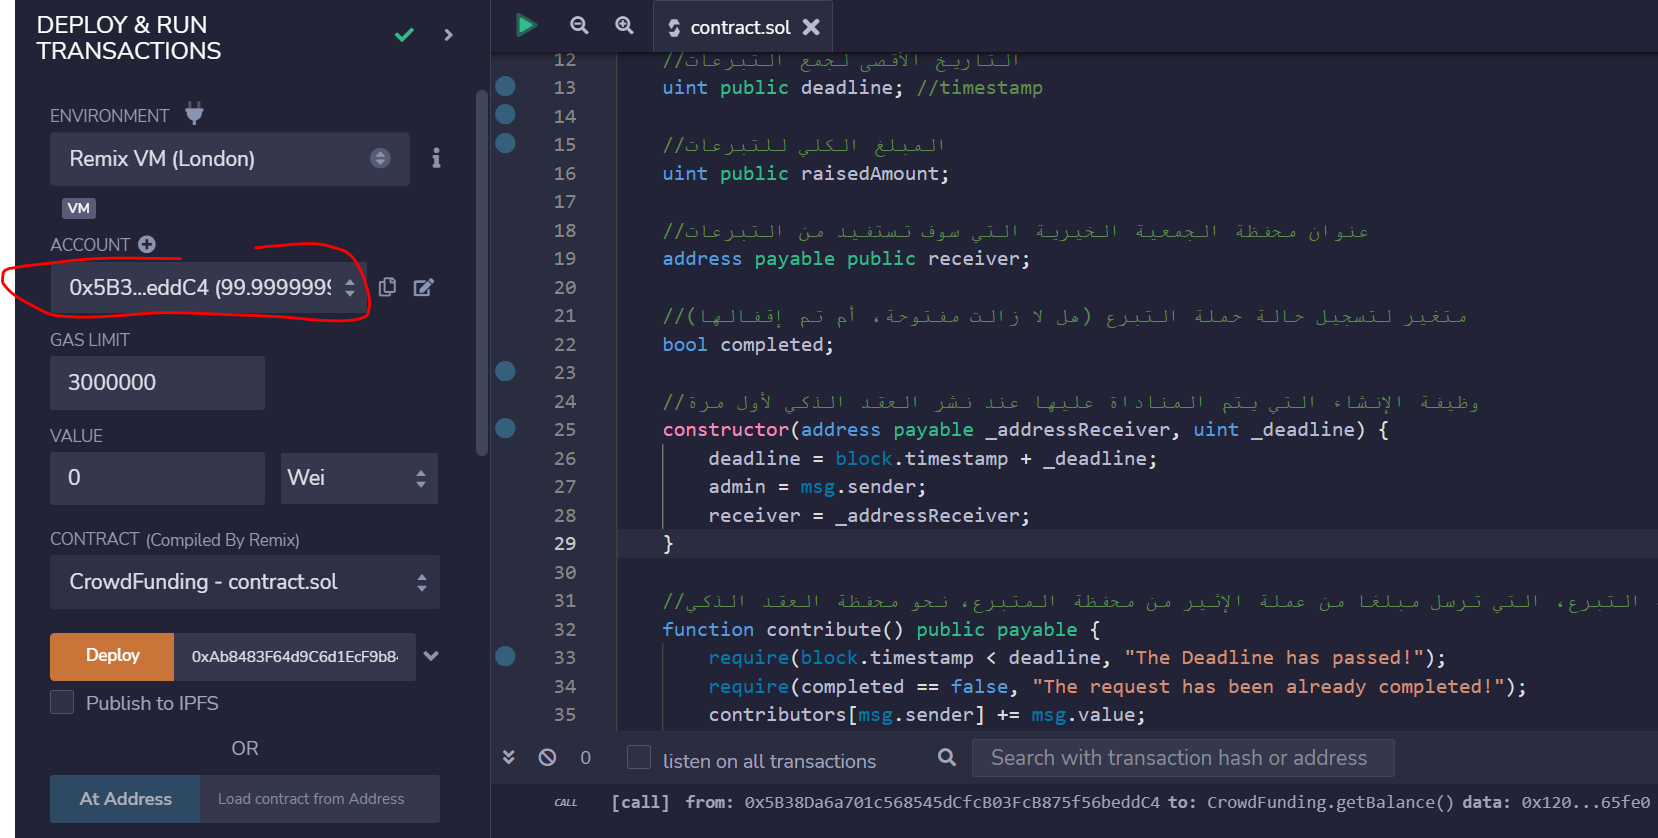Image resolution: width=1658 pixels, height=838 pixels.
Task: Close the contract.sol tab
Action: click(811, 27)
